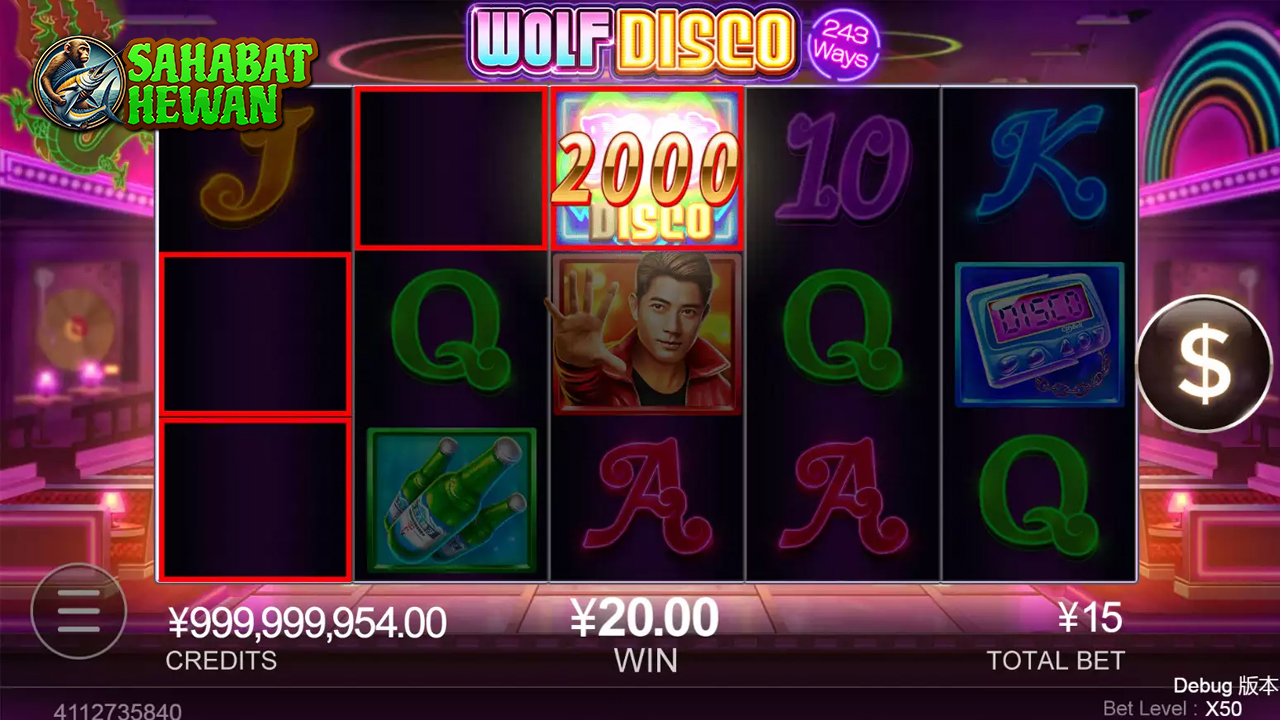The width and height of the screenshot is (1280, 720).
Task: Open the hamburger menu button
Action: pos(78,611)
